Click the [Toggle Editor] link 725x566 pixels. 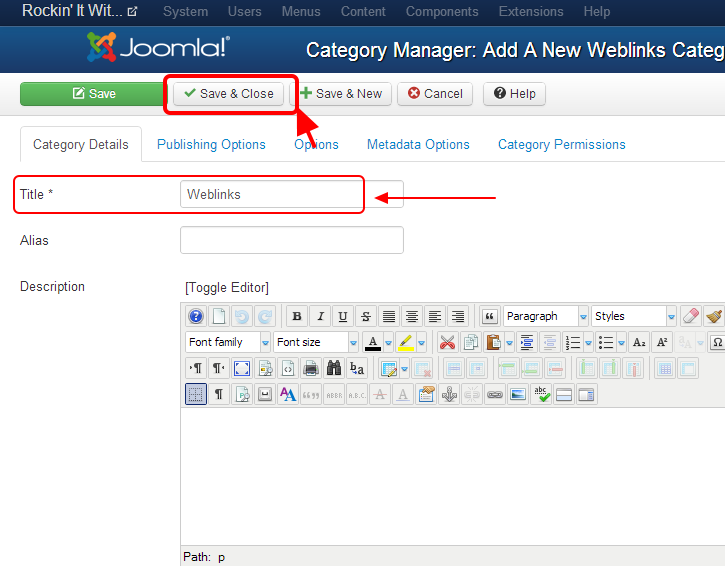coord(227,287)
